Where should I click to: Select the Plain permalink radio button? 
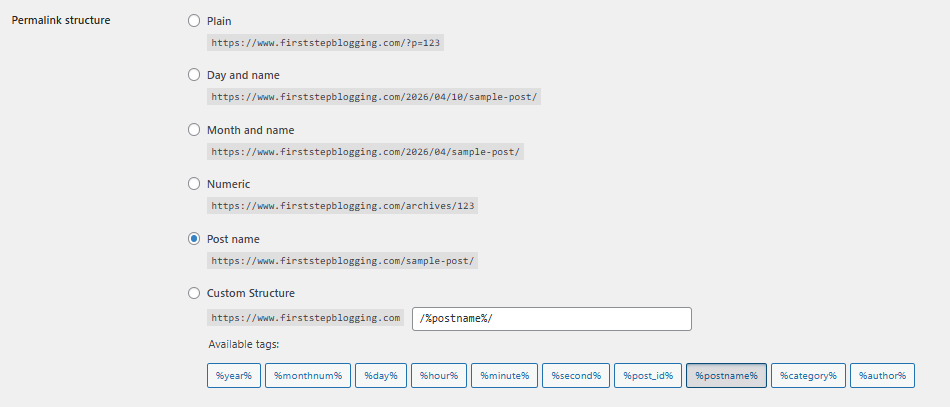(x=194, y=20)
